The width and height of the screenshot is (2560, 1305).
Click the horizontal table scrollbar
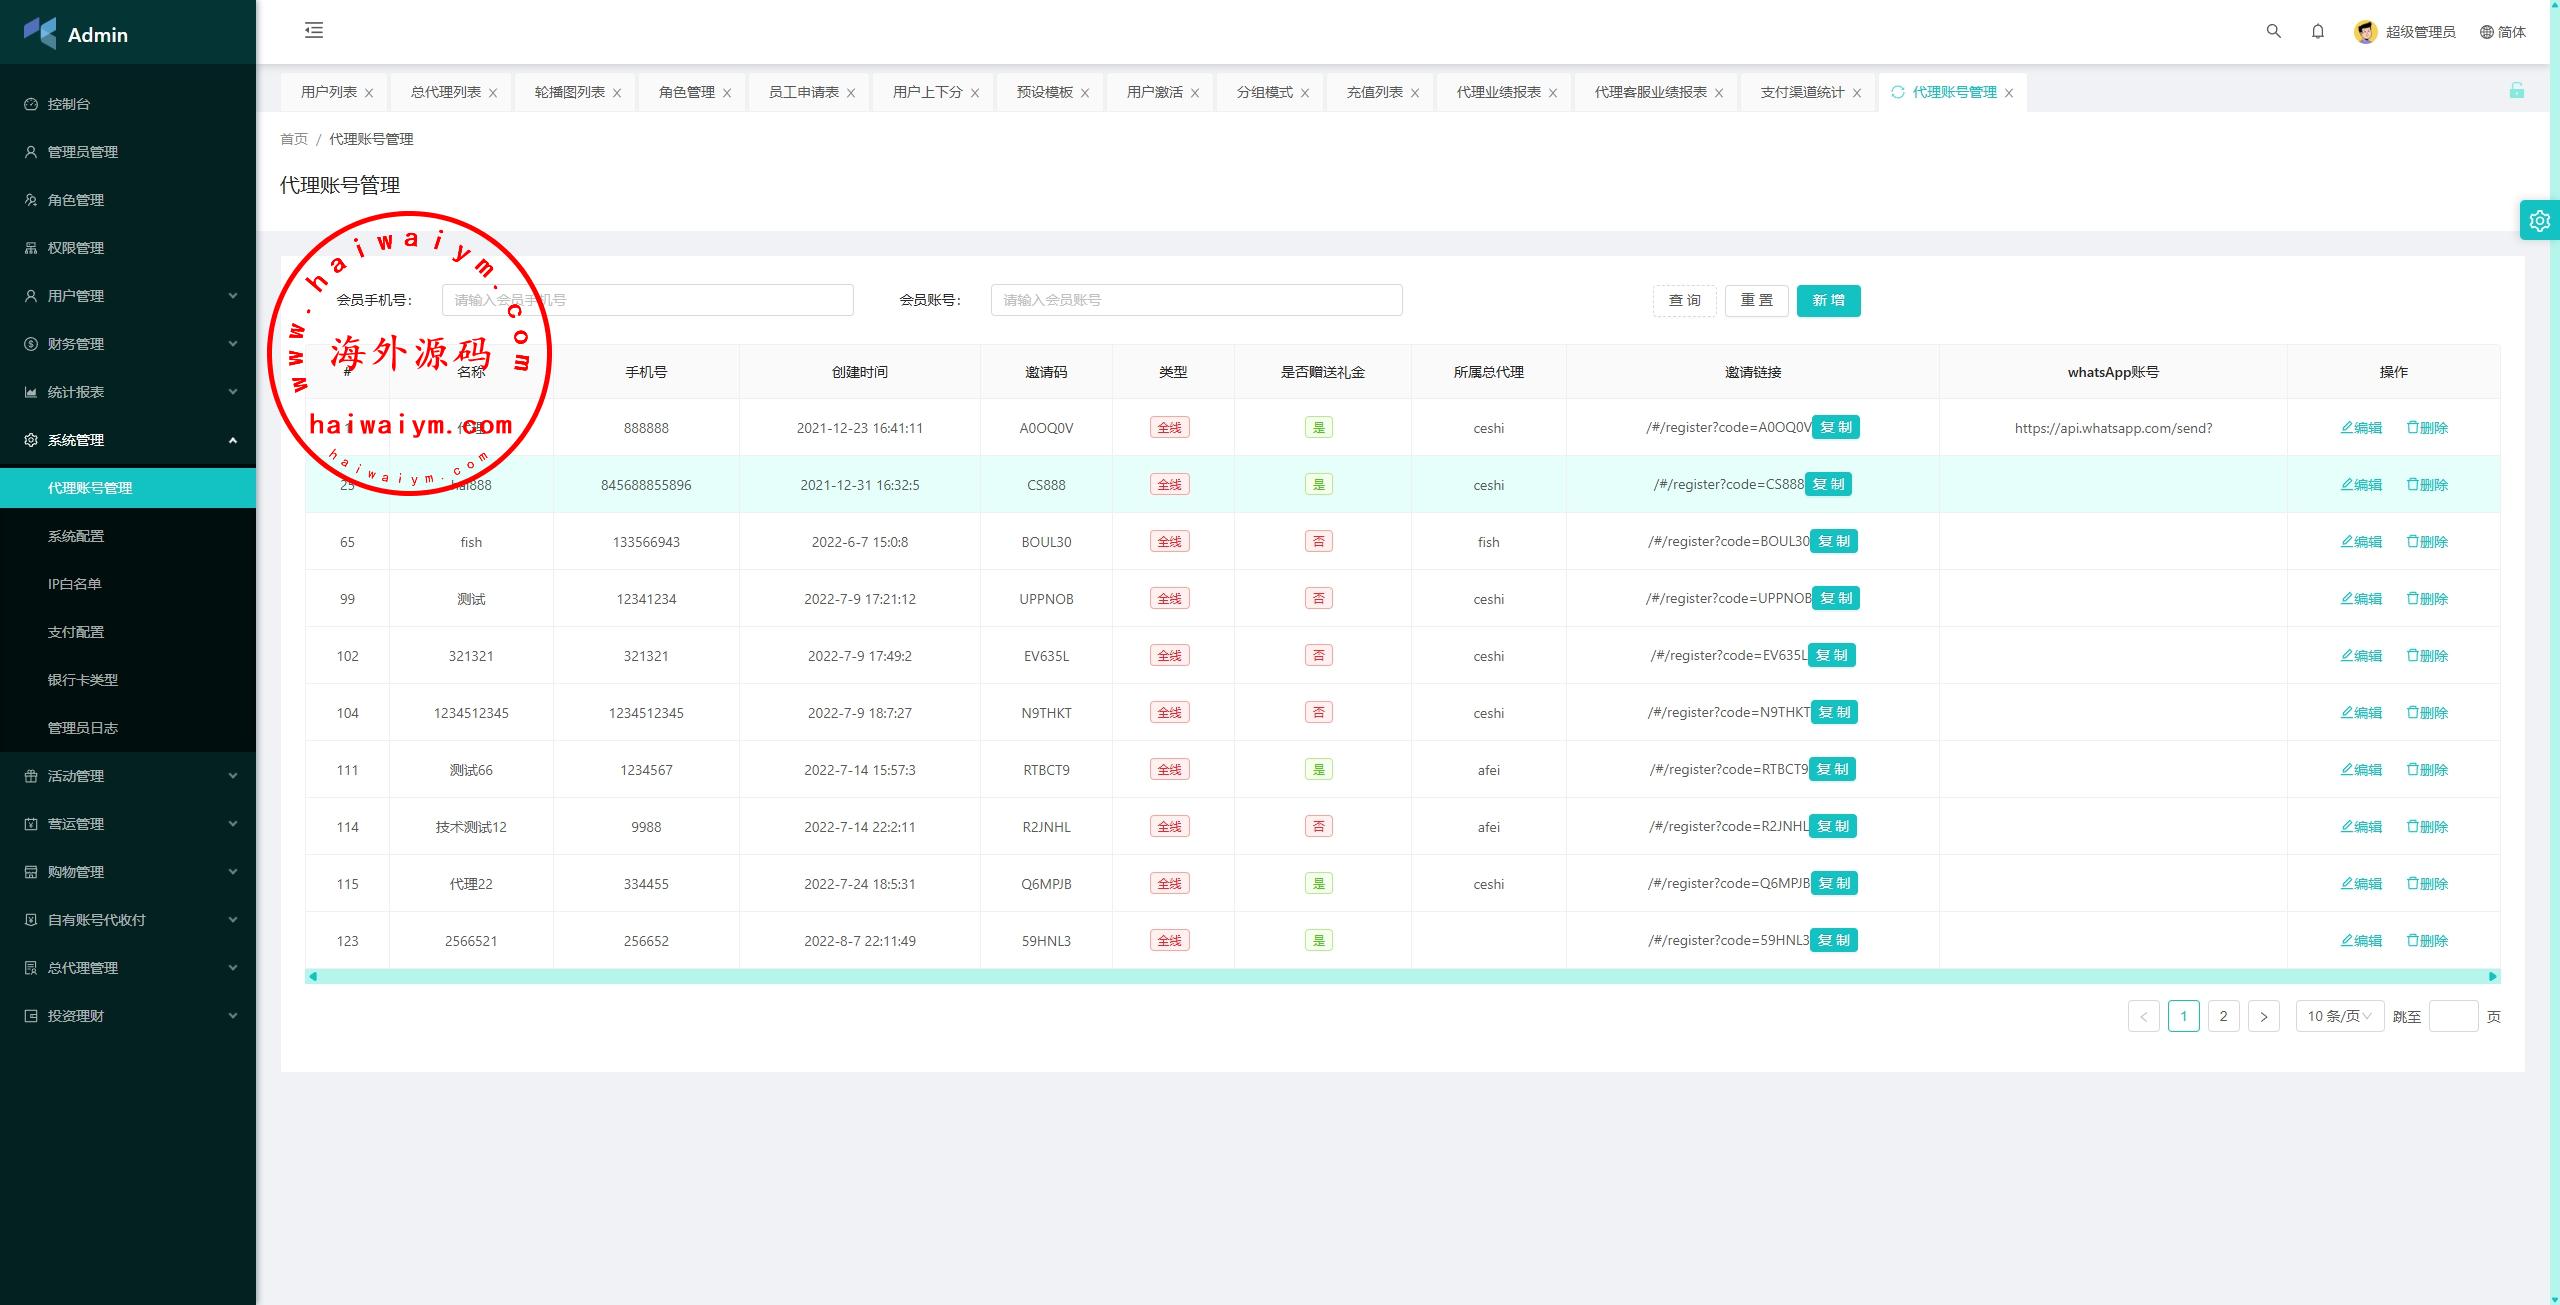coord(1400,976)
